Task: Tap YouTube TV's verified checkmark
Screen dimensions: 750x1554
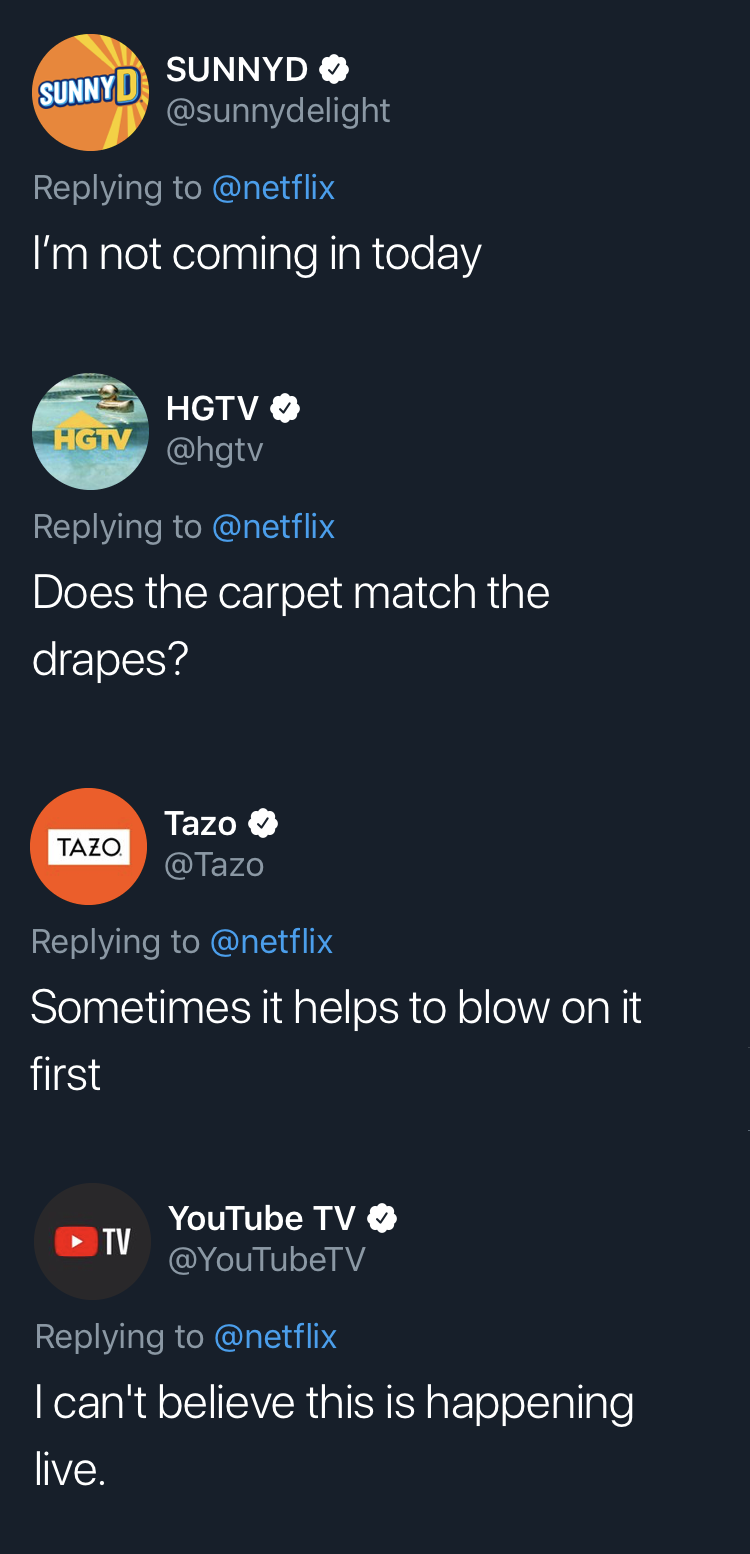Action: click(382, 1218)
